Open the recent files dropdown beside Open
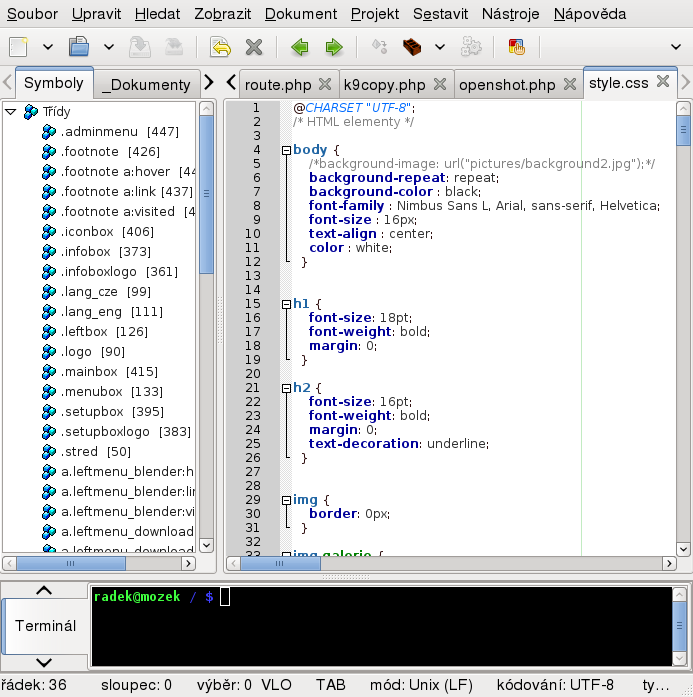Screen dimensions: 693x697 pyautogui.click(x=108, y=47)
